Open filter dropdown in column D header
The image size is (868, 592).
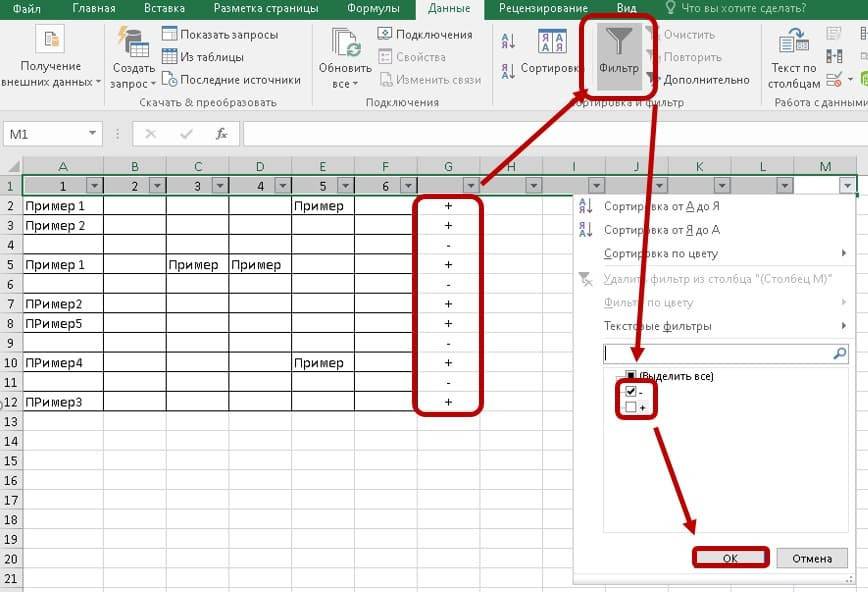pos(283,186)
